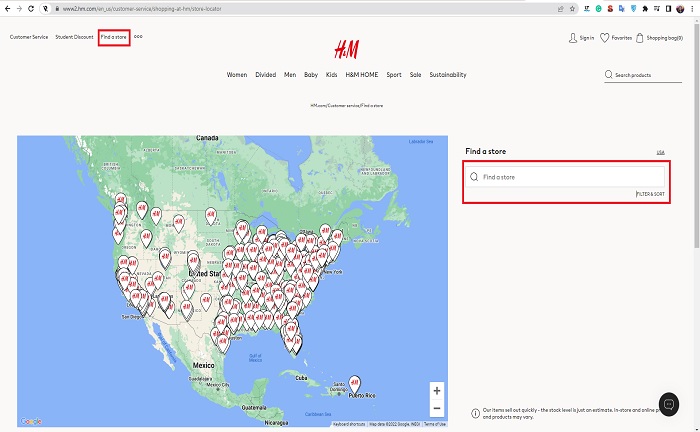Open the red S extension icon
The height and width of the screenshot is (432, 700).
point(610,8)
